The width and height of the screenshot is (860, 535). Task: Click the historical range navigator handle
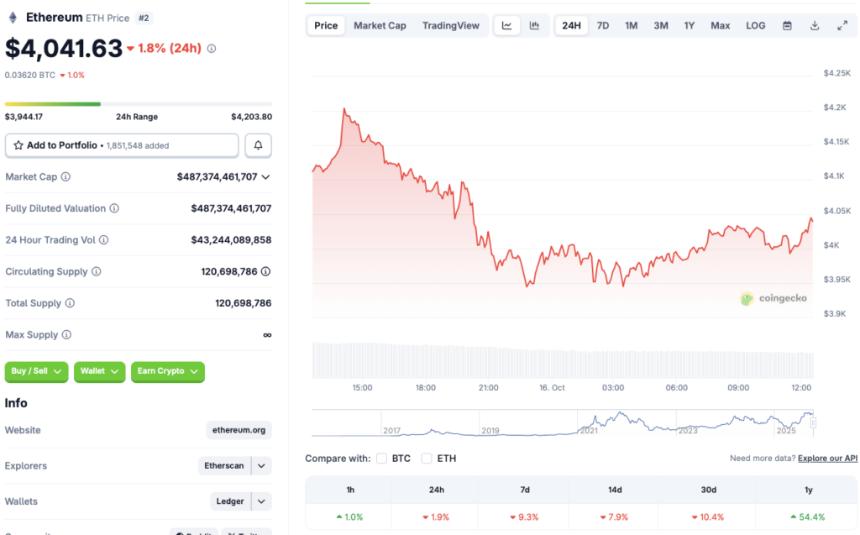[x=812, y=423]
